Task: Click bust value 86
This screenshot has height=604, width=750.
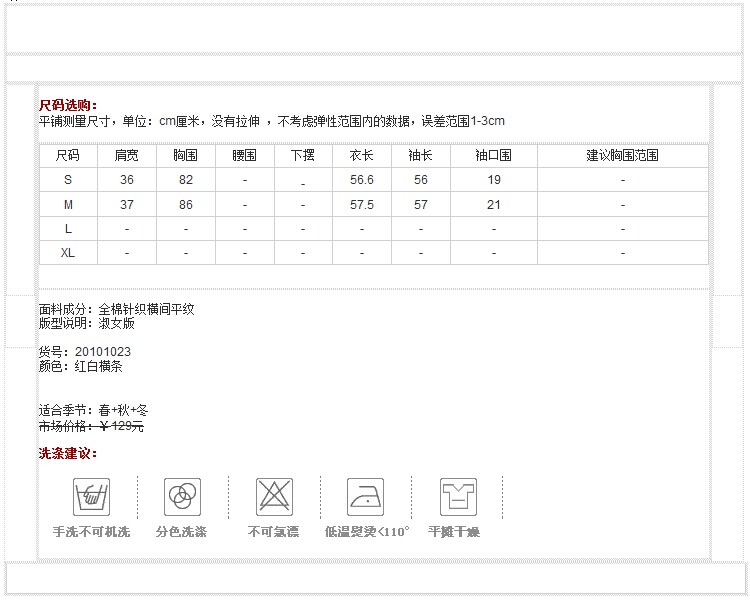Action: point(186,205)
